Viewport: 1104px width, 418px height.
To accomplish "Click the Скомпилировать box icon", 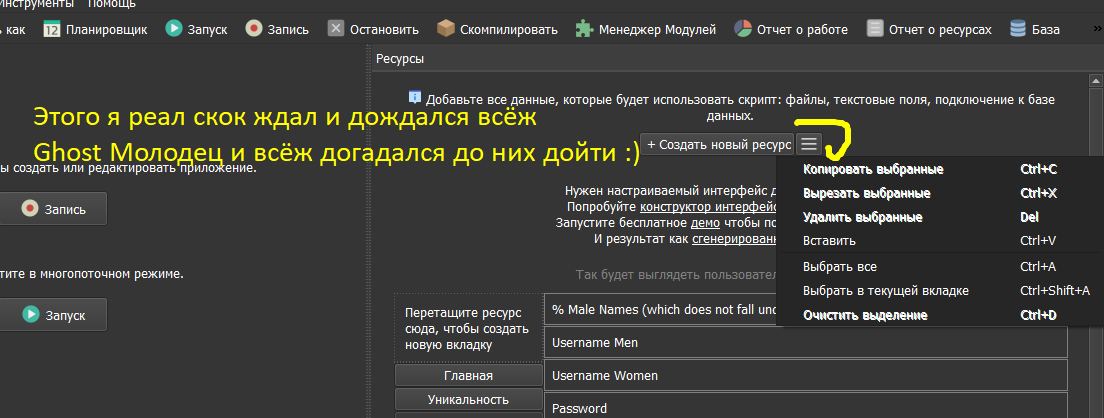I will coord(446,29).
